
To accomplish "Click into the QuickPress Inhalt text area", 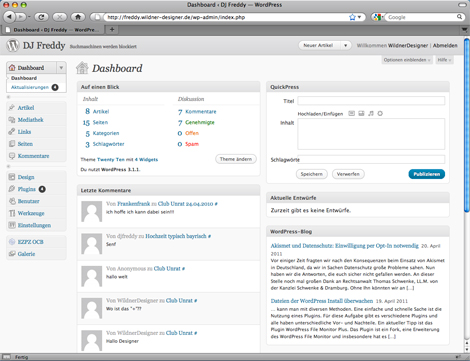I will 371,134.
